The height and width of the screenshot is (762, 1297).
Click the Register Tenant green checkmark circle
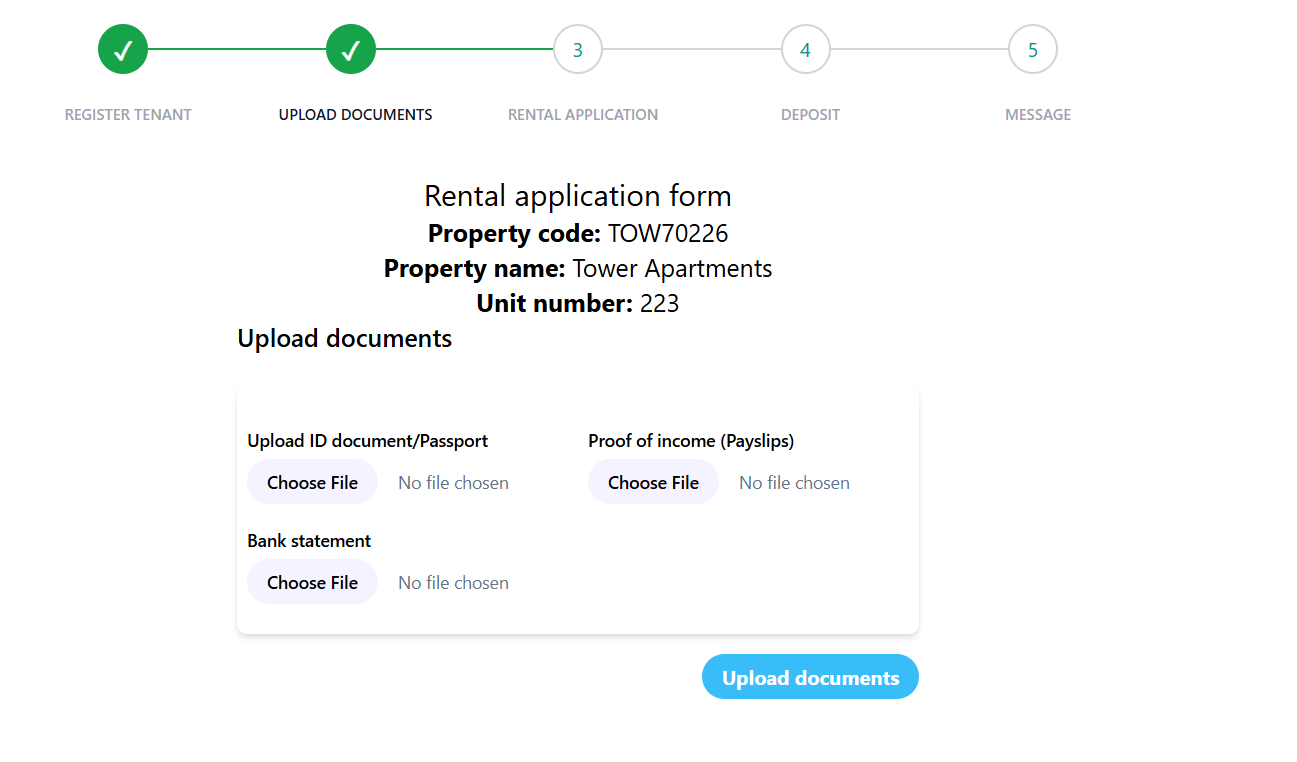123,49
